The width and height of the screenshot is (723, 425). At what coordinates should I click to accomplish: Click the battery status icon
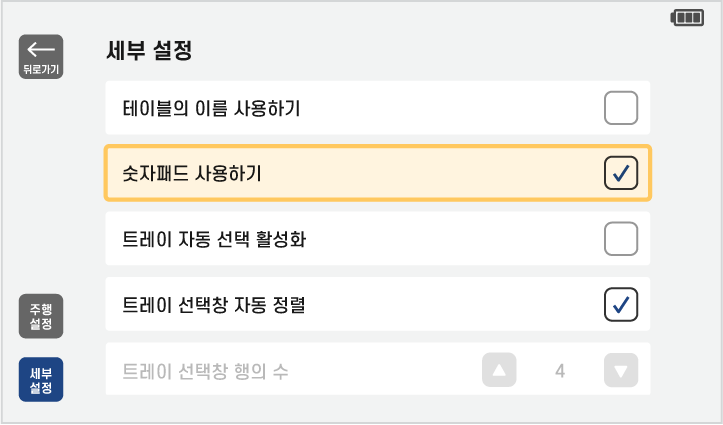coord(687,17)
